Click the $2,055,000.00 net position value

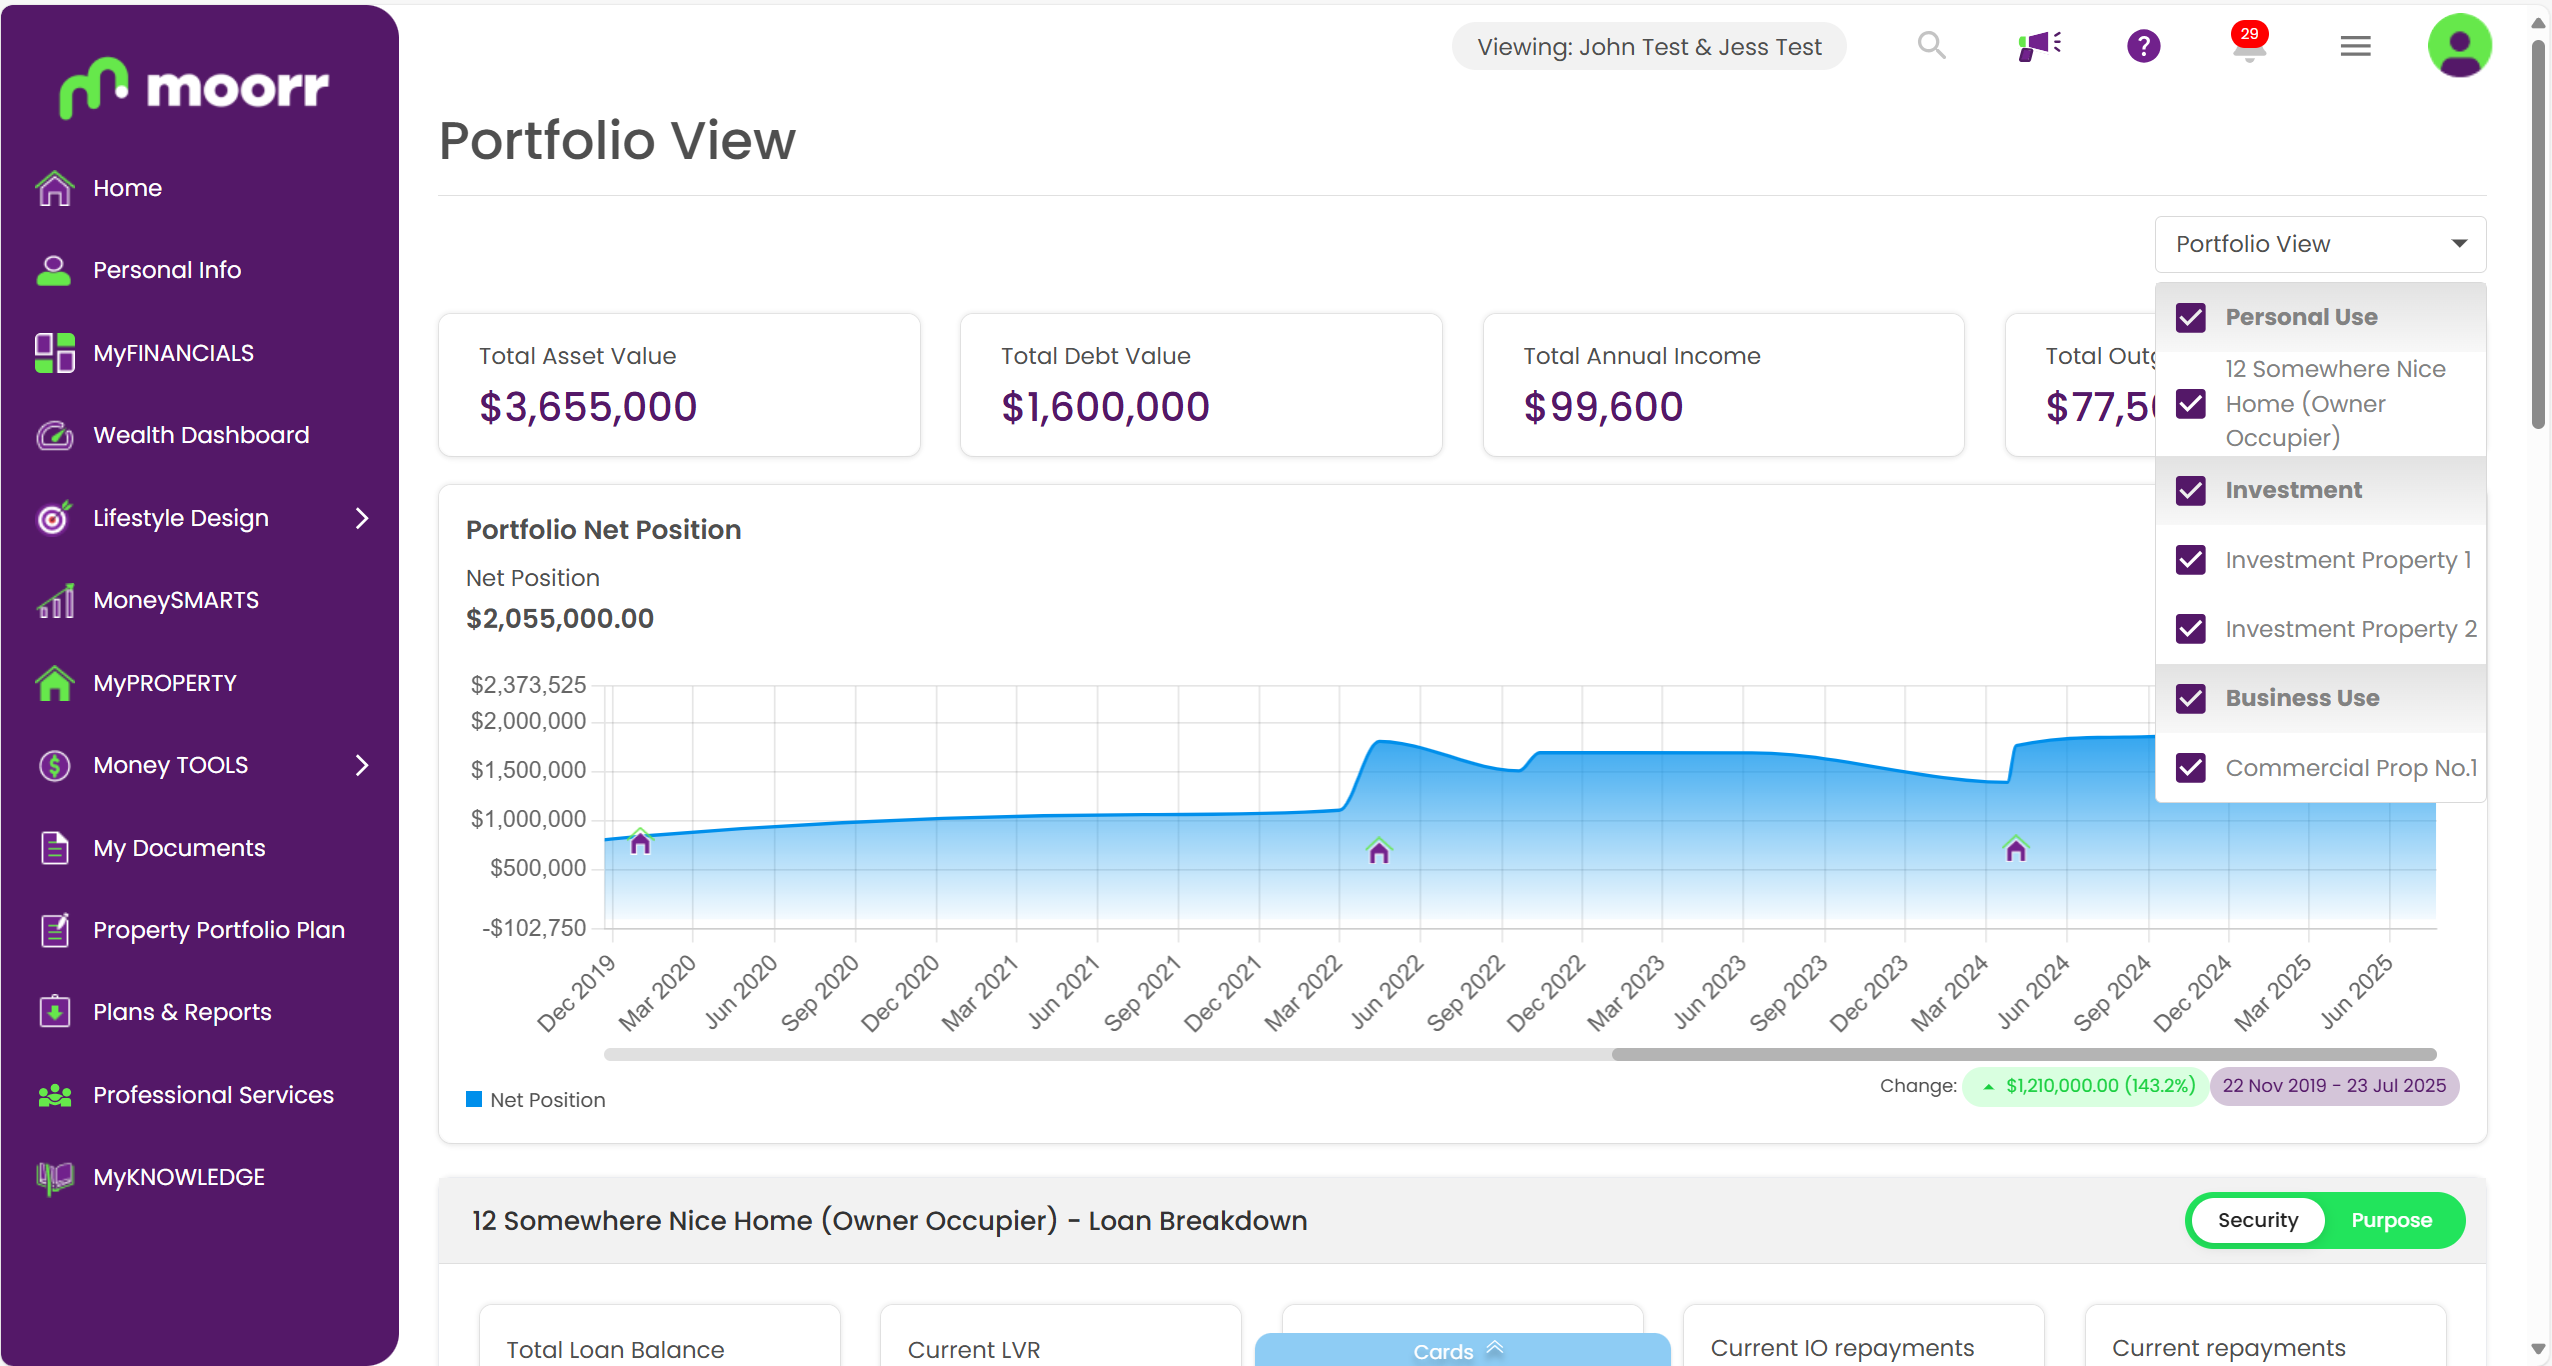[x=560, y=619]
